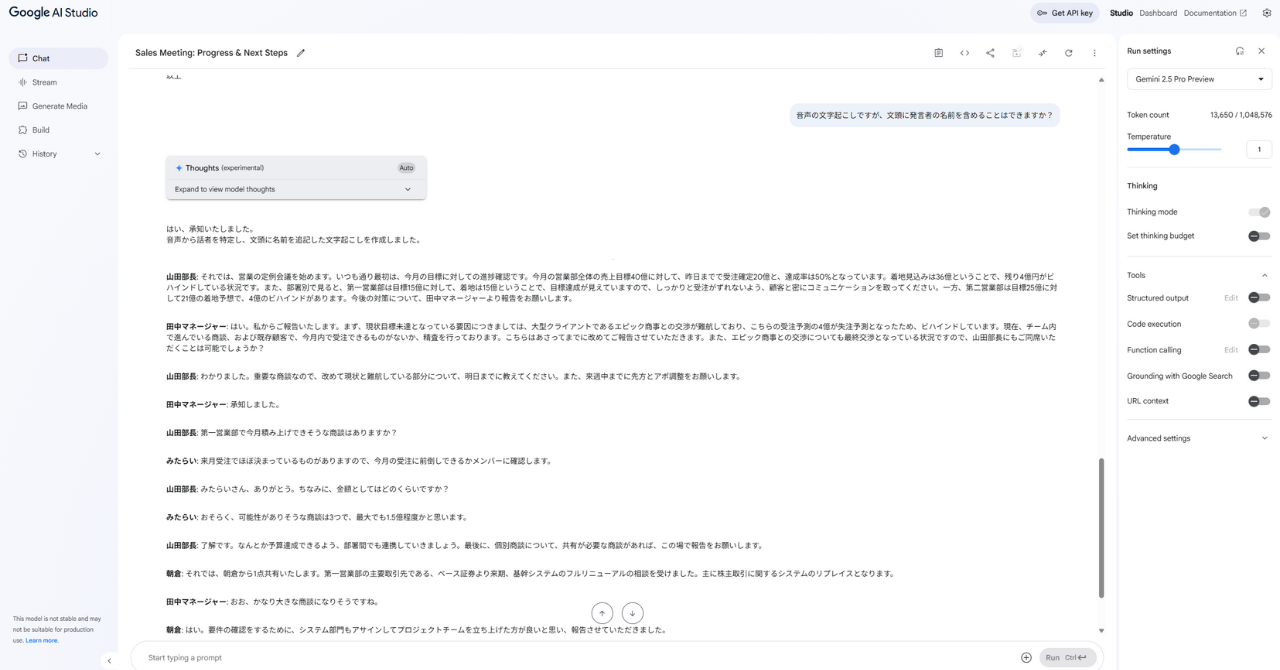The height and width of the screenshot is (670, 1280).
Task: Edit the prompt title with pencil icon
Action: pos(301,53)
